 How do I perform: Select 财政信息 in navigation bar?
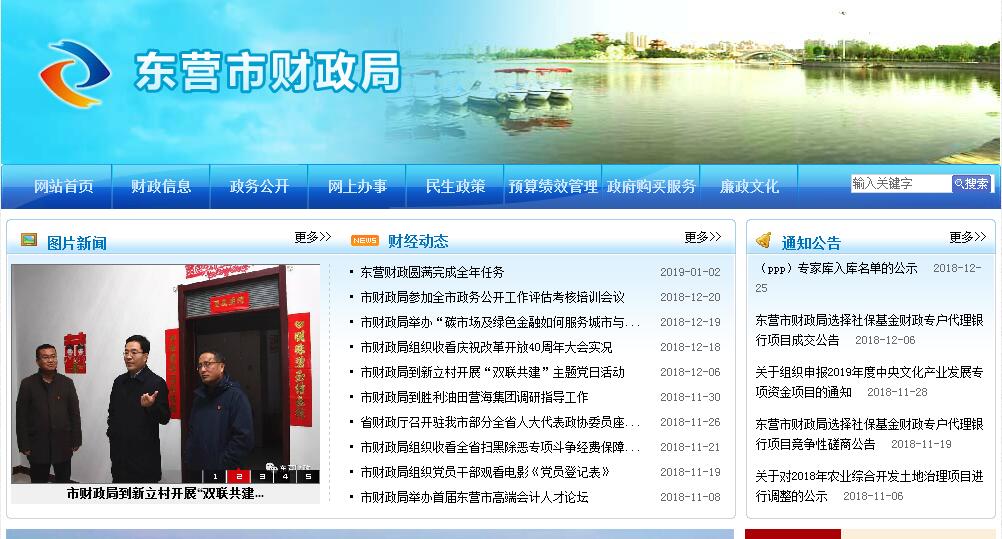[x=161, y=186]
